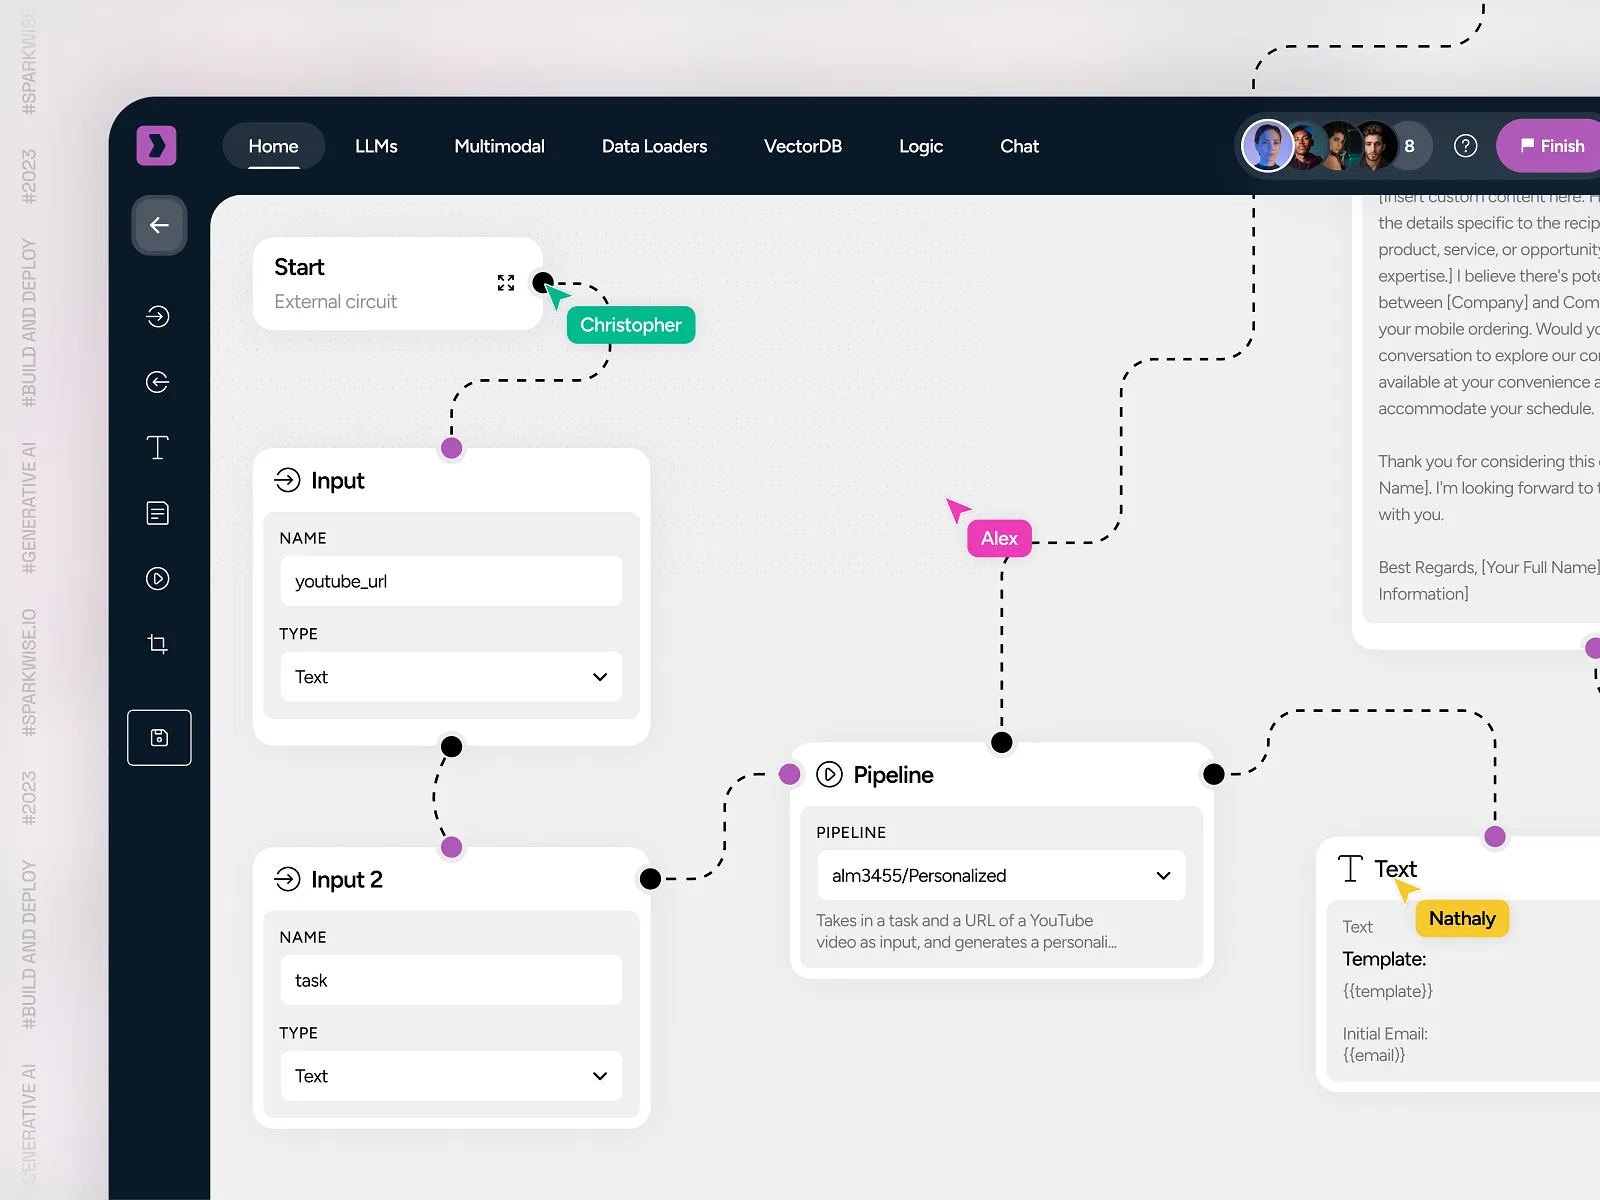The image size is (1600, 1200).
Task: Click the third collaborator avatar
Action: click(x=1340, y=146)
